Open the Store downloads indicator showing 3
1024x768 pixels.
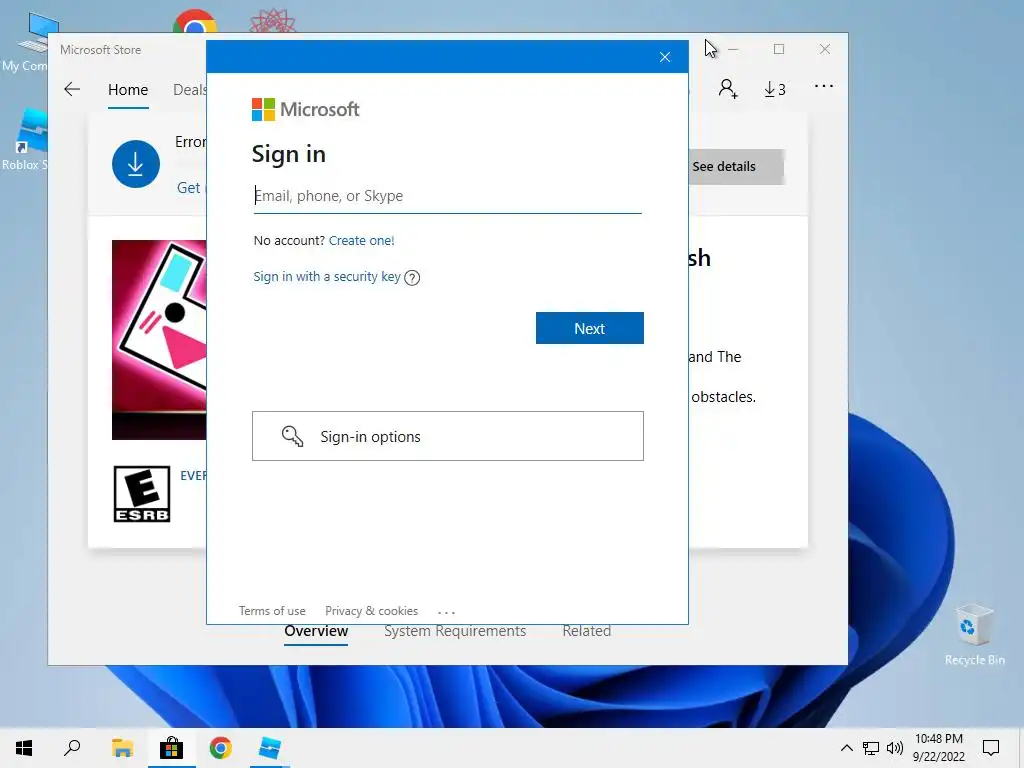point(775,89)
